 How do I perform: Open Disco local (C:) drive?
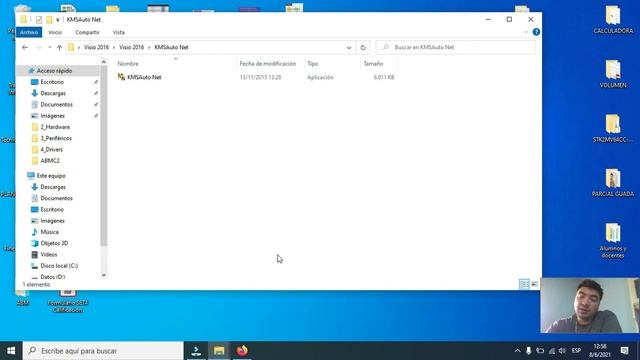(x=59, y=266)
